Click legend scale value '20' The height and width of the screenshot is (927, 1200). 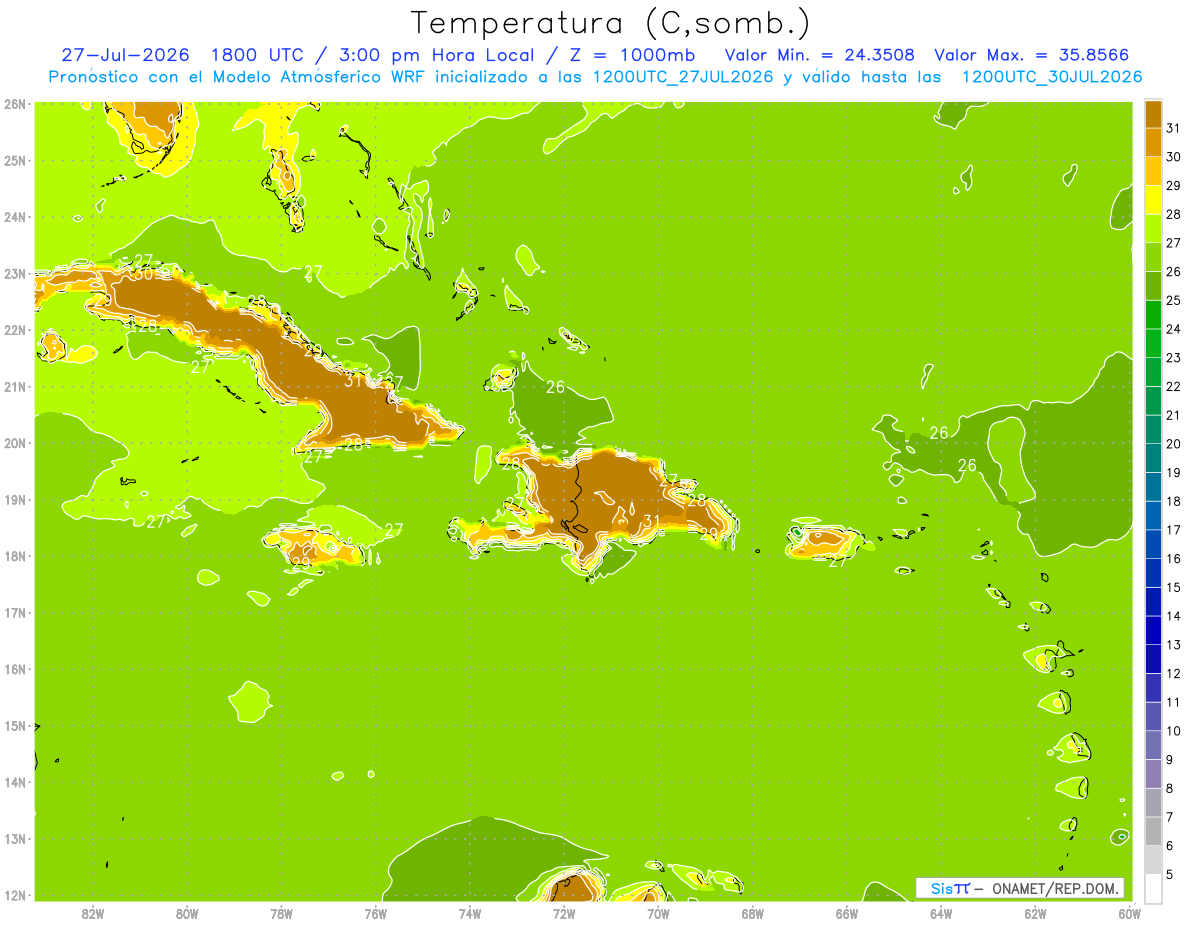tap(1173, 444)
